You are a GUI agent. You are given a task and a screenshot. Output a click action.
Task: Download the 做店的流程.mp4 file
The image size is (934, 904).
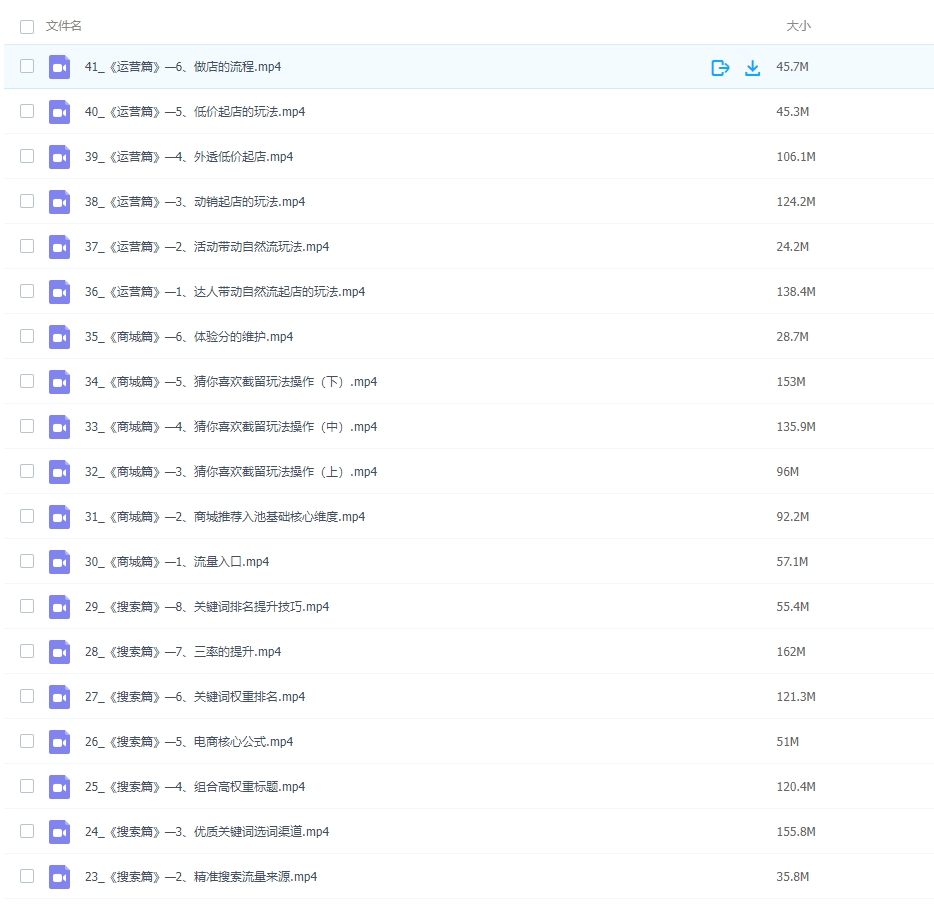coord(753,68)
